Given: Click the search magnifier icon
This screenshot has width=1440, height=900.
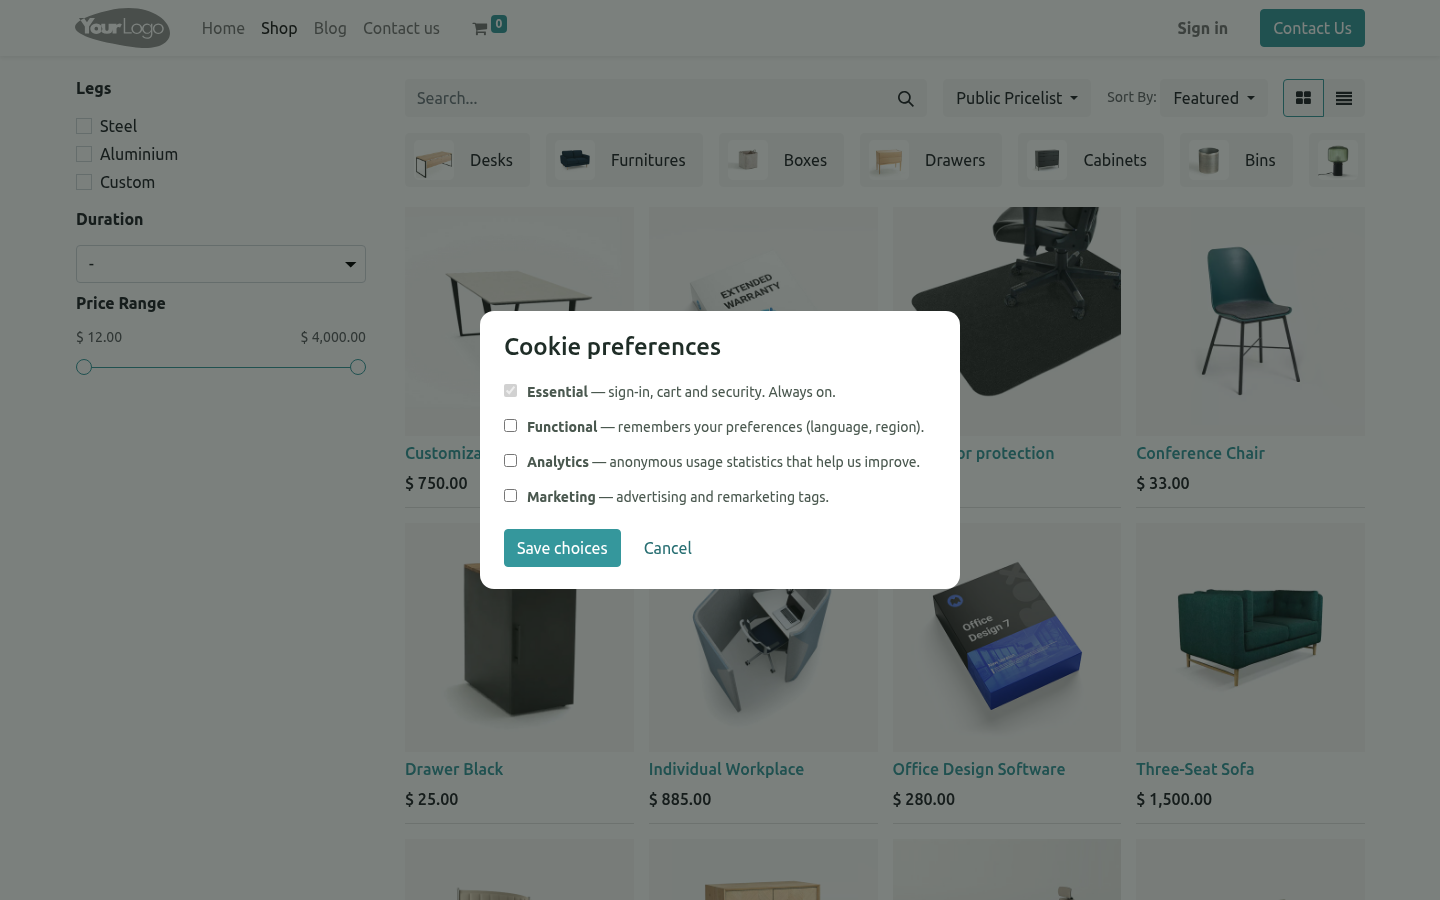Looking at the screenshot, I should click(906, 98).
